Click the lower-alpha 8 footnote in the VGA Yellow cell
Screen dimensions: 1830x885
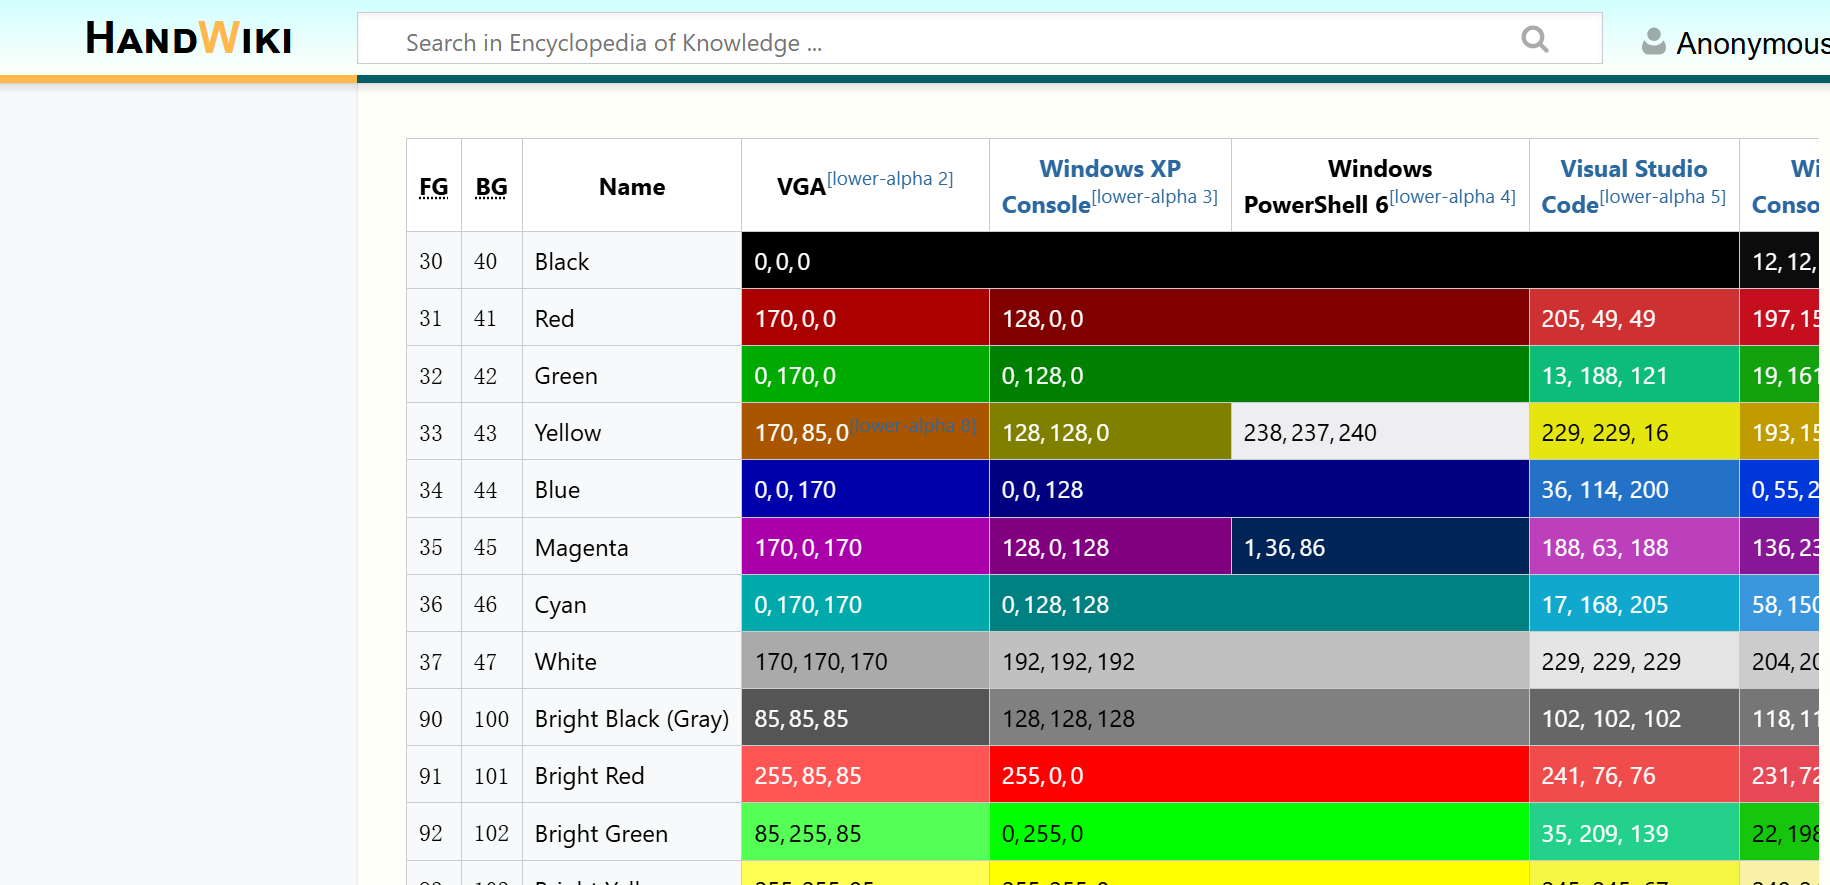tap(913, 425)
